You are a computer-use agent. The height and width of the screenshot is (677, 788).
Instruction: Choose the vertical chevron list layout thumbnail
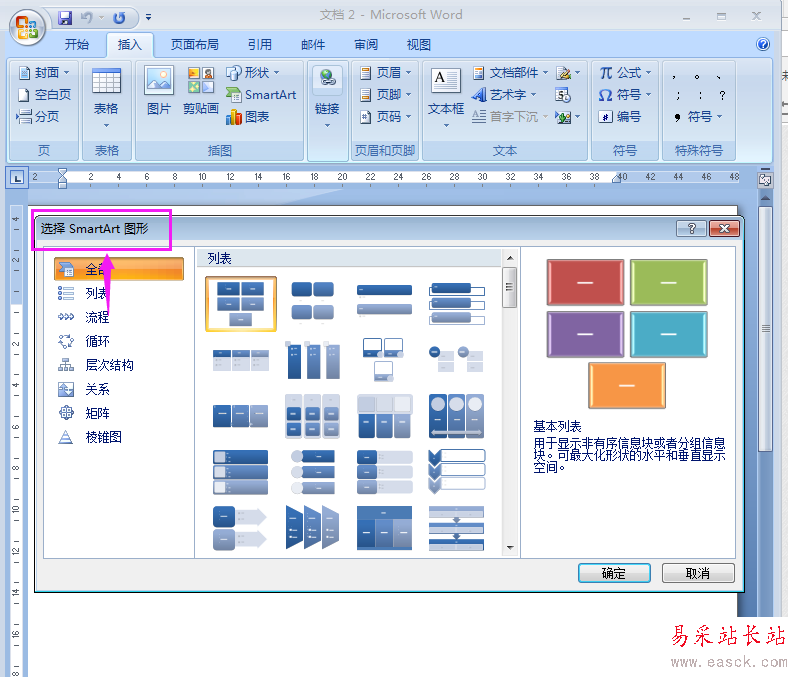tap(456, 472)
